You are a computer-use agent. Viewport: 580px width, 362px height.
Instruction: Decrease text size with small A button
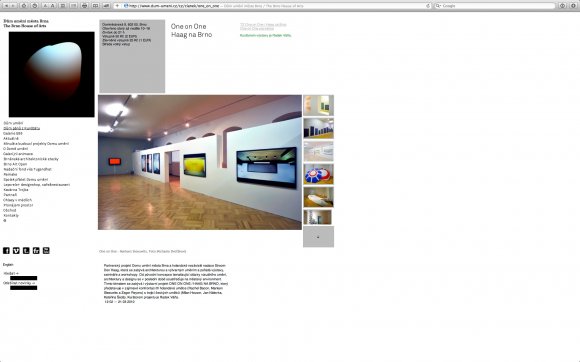click(45, 6)
